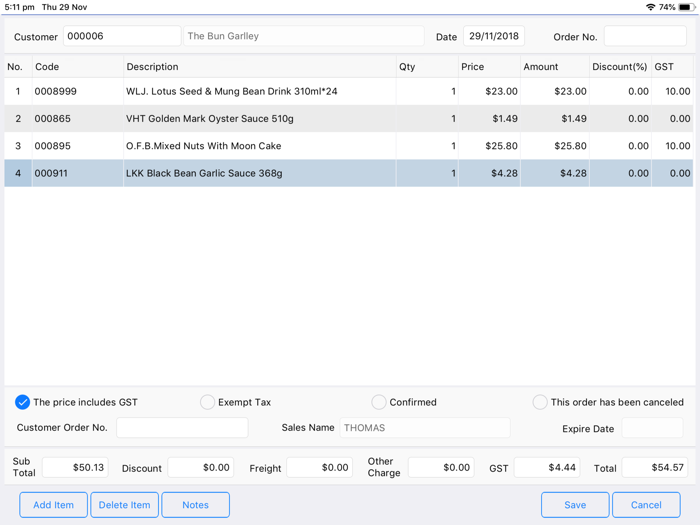Tap the Wi-Fi status icon
The height and width of the screenshot is (525, 700).
tap(650, 7)
